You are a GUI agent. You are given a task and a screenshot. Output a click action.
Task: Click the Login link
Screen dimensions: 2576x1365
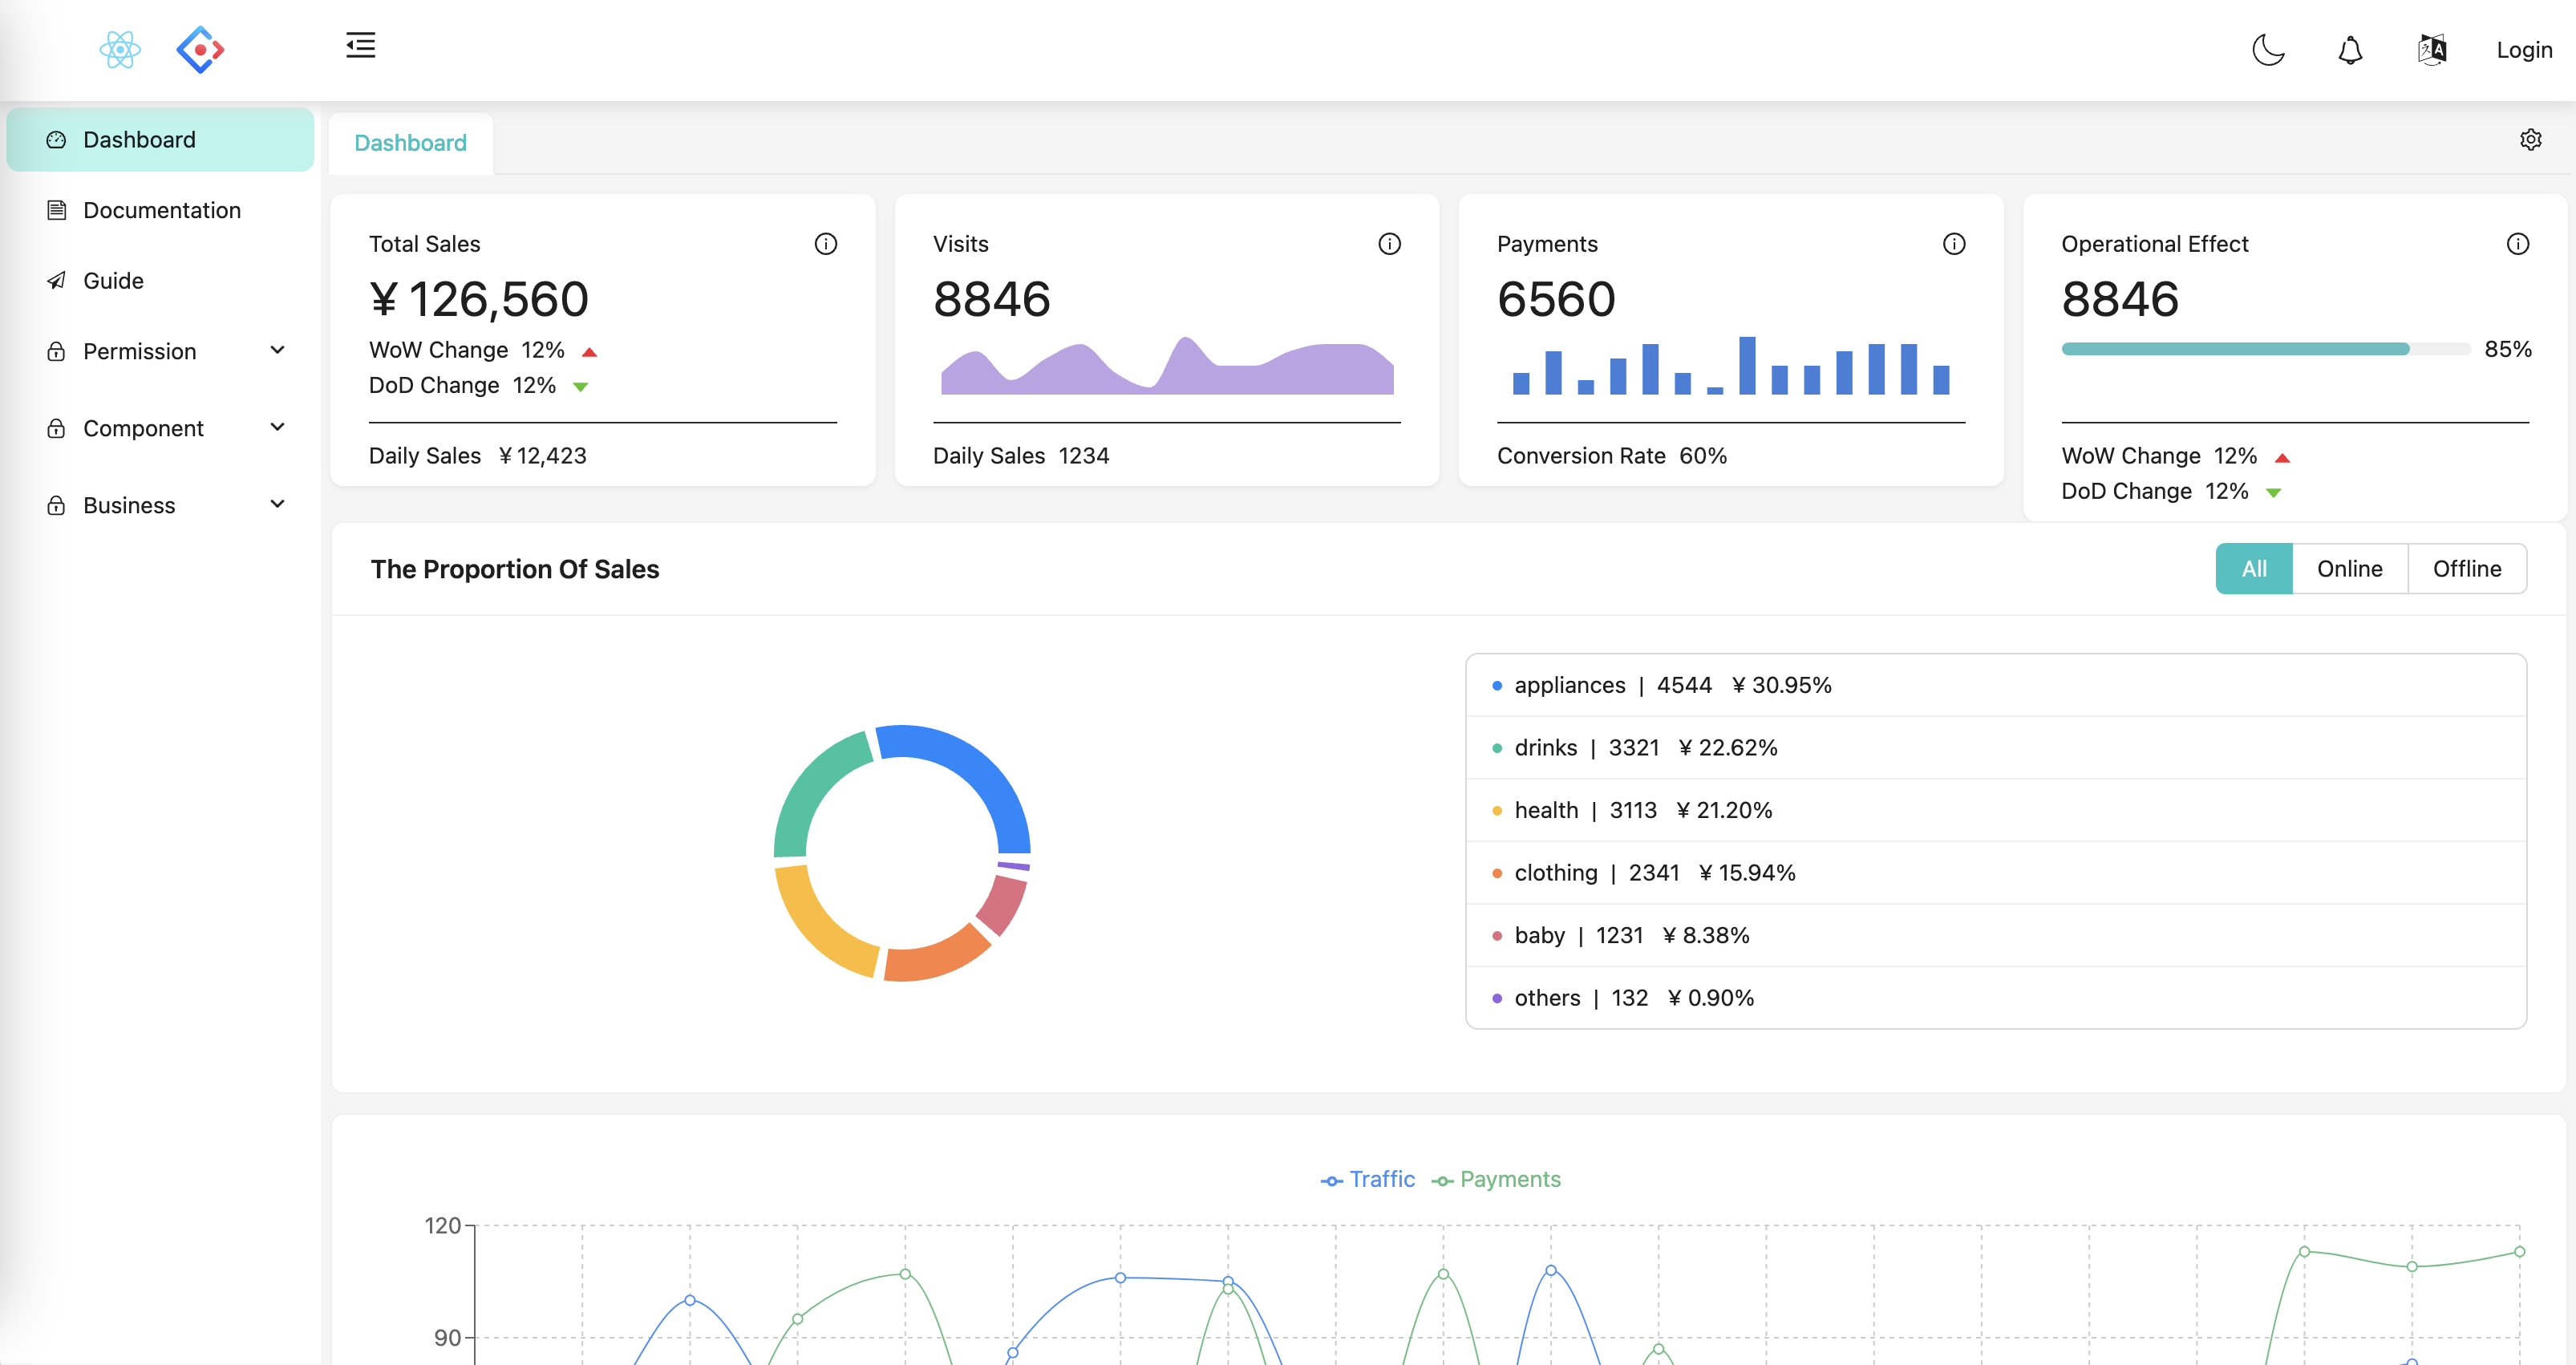[x=2524, y=49]
